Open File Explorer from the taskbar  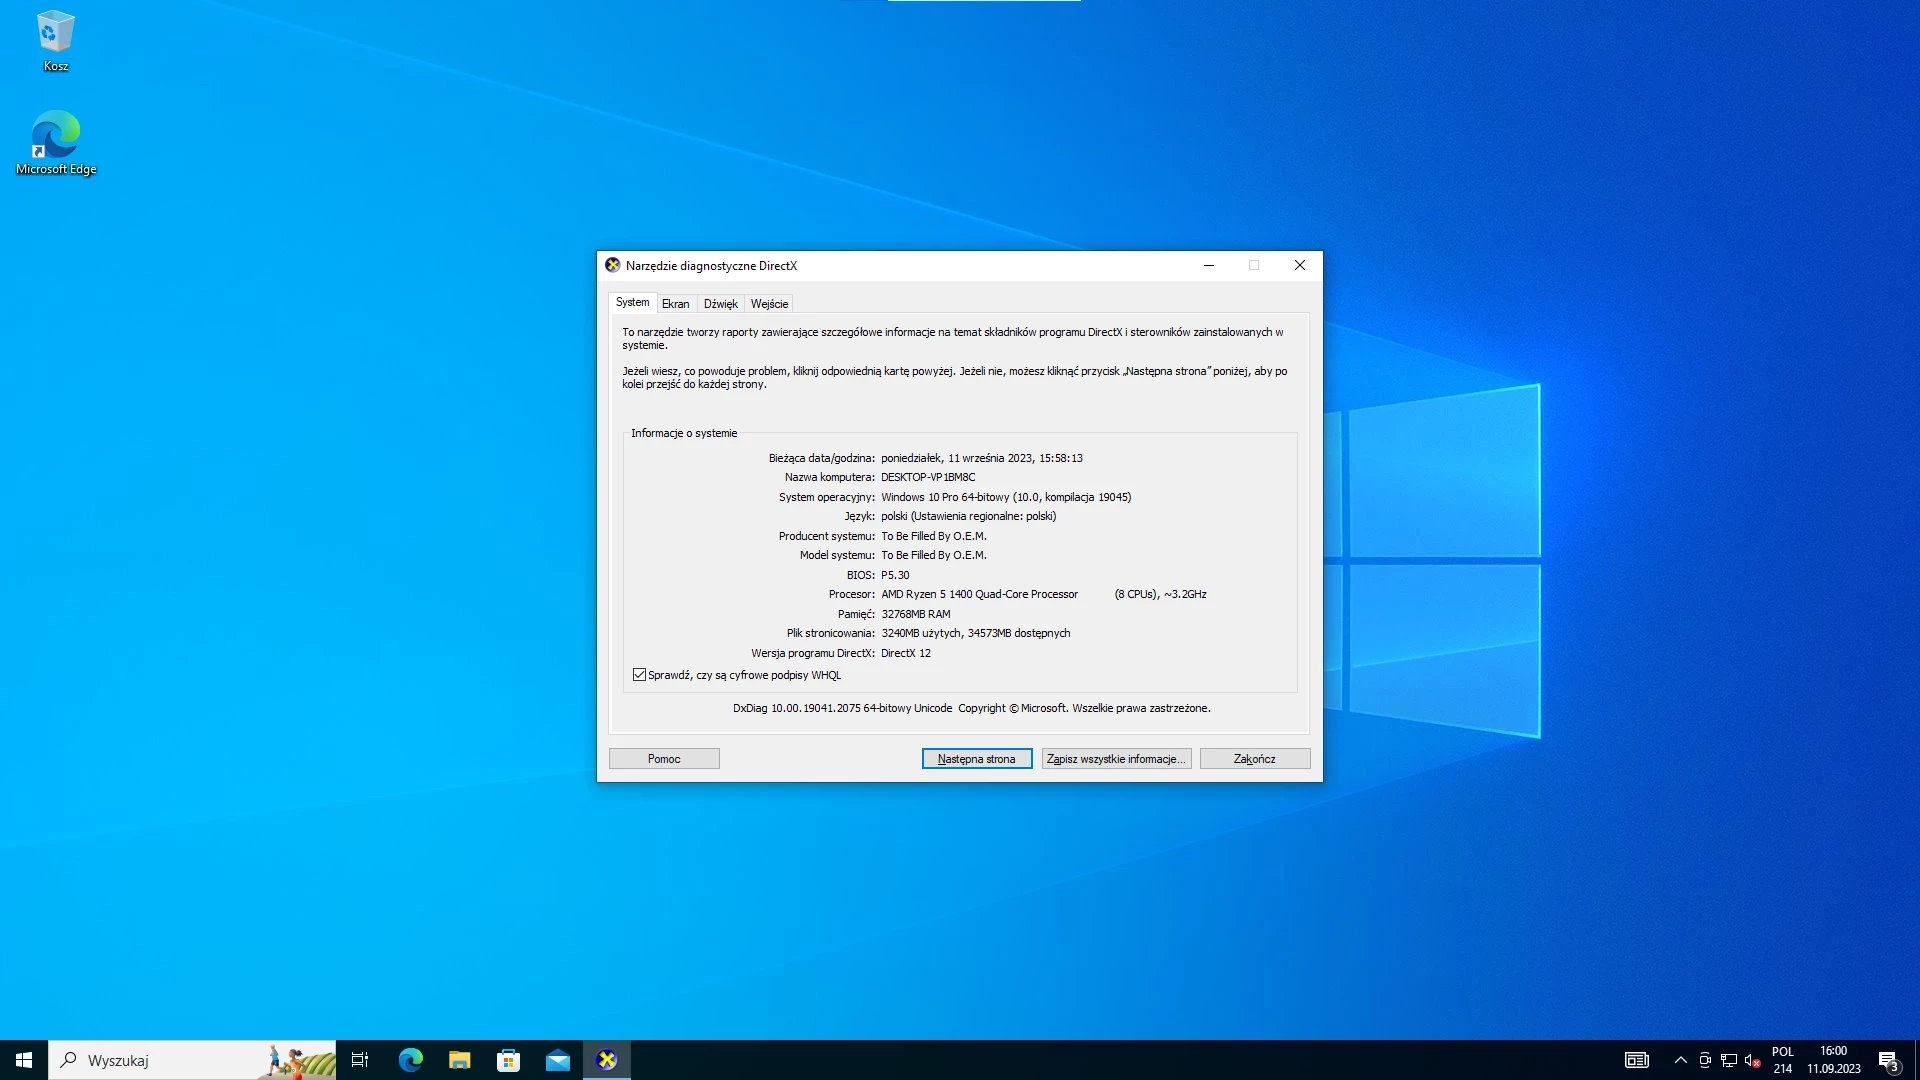[459, 1060]
